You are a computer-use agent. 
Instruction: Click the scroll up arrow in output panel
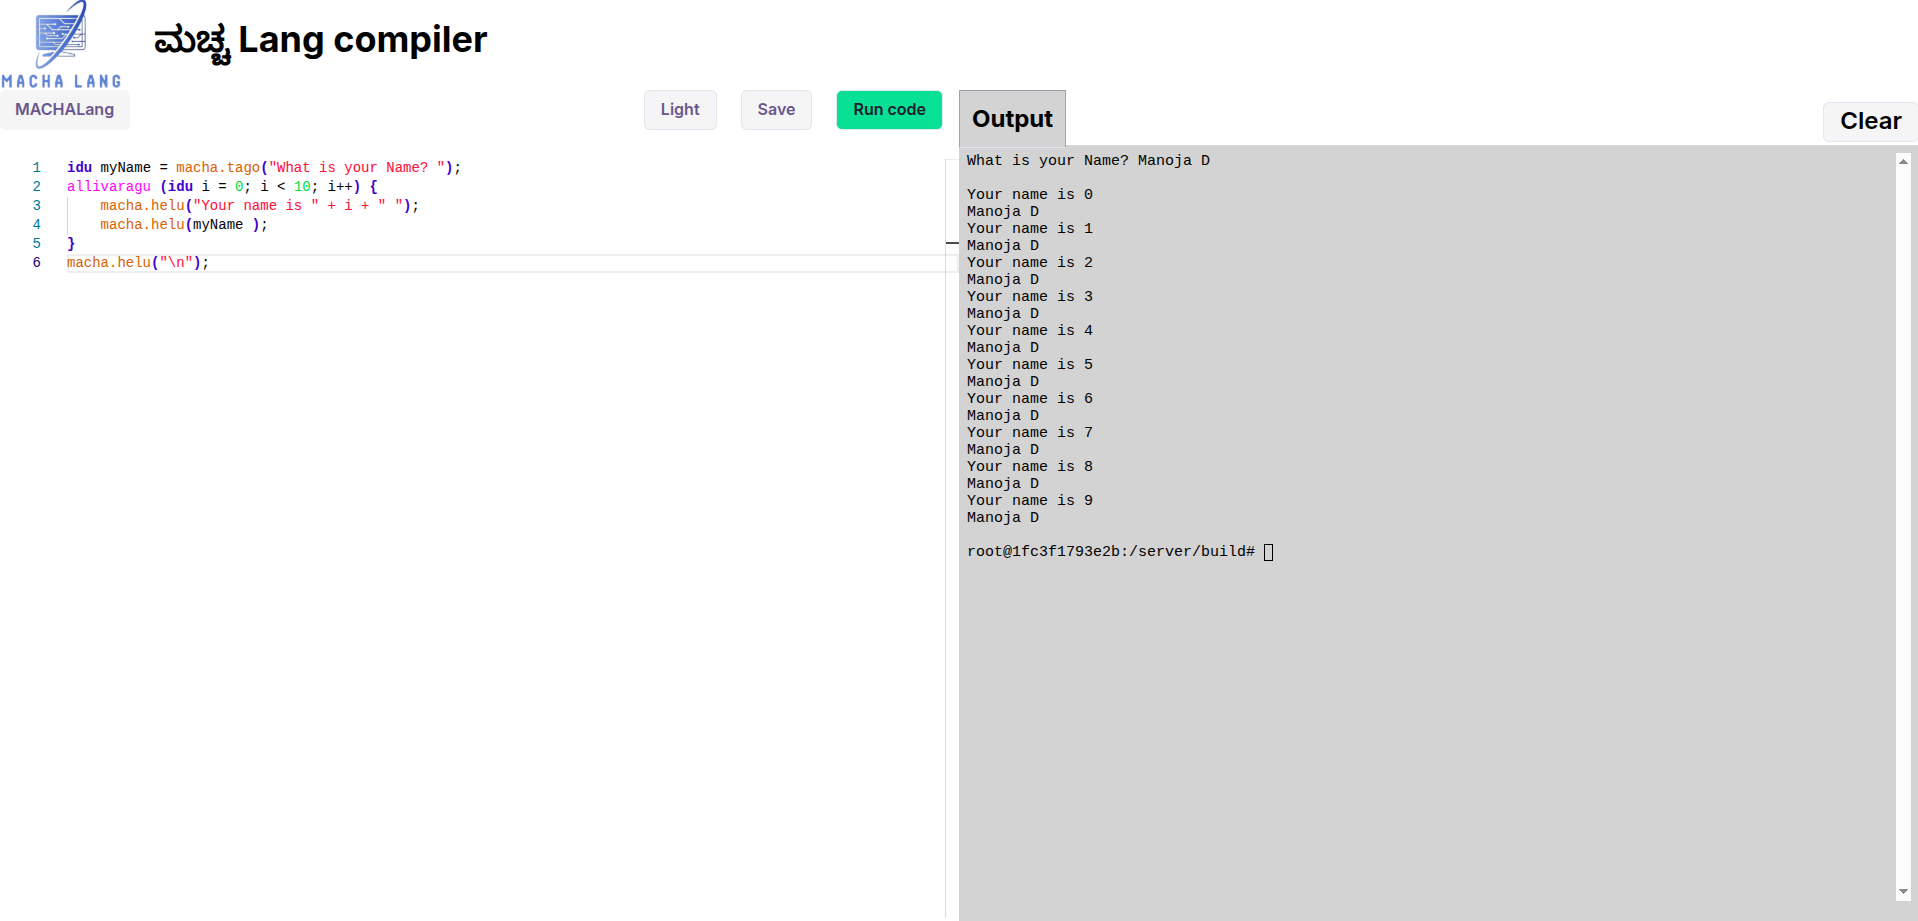pos(1903,161)
